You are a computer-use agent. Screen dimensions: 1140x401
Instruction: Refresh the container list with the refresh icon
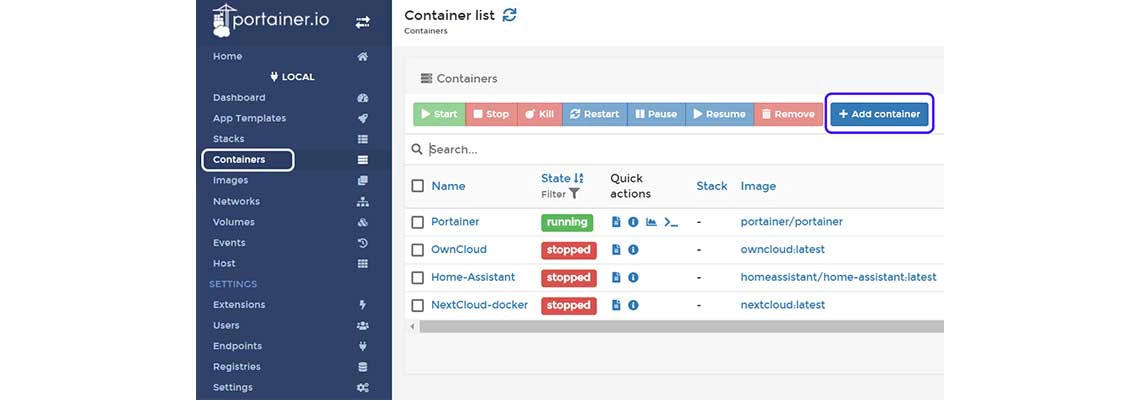510,15
